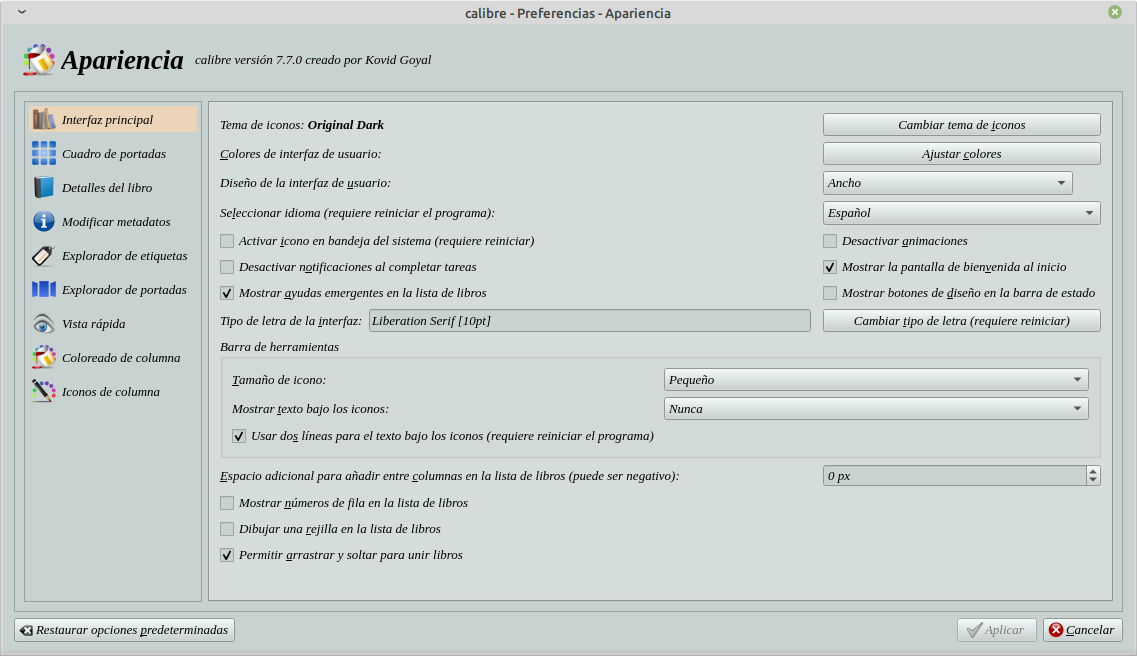Click Cambiar tipo de letra button
Image resolution: width=1137 pixels, height=656 pixels.
[x=962, y=320]
